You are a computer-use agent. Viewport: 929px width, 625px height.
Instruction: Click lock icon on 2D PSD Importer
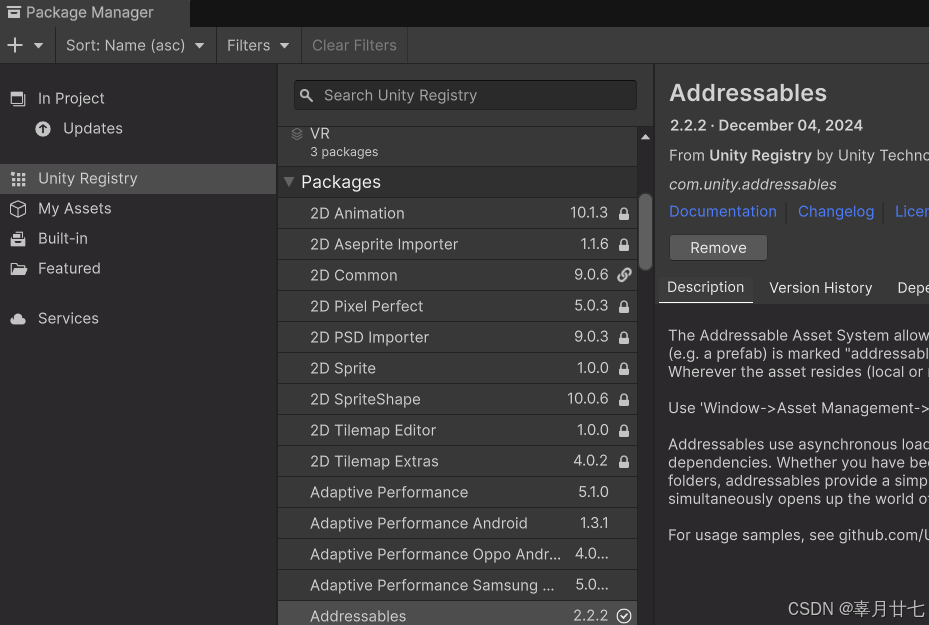coord(624,338)
